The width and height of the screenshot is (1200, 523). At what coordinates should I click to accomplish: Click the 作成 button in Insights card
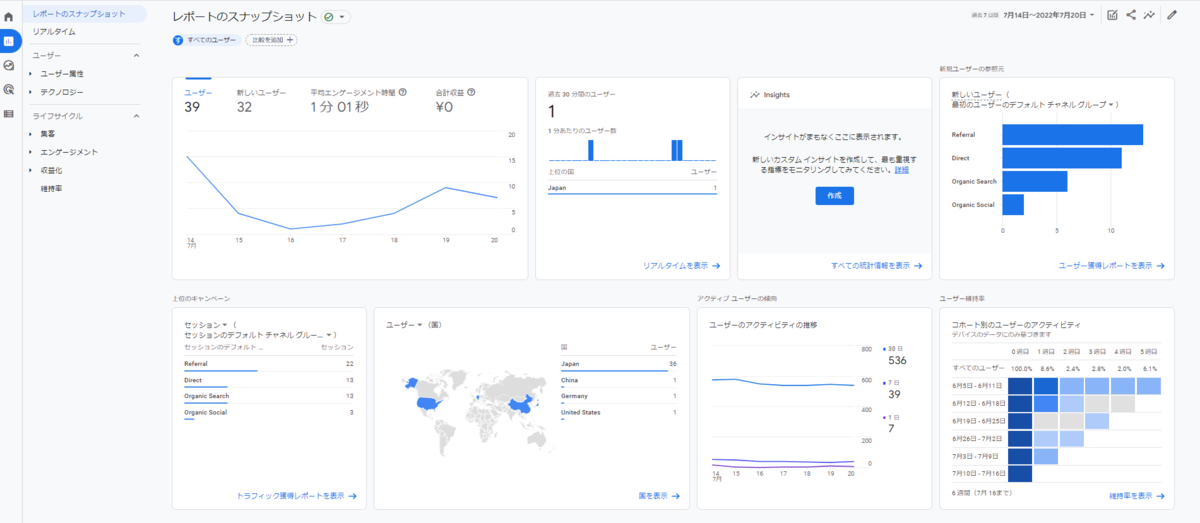point(834,196)
